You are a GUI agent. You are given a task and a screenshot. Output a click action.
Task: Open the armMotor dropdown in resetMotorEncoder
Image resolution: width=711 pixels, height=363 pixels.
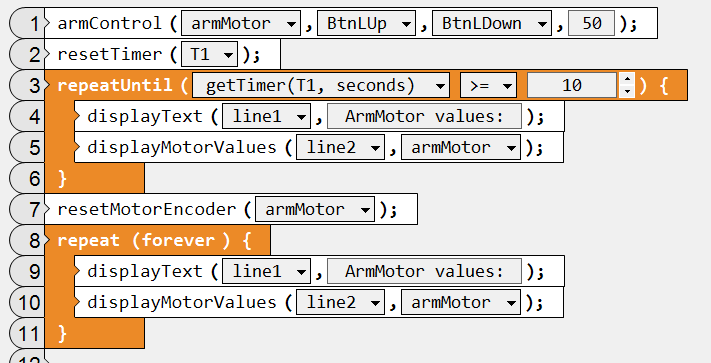tap(315, 209)
